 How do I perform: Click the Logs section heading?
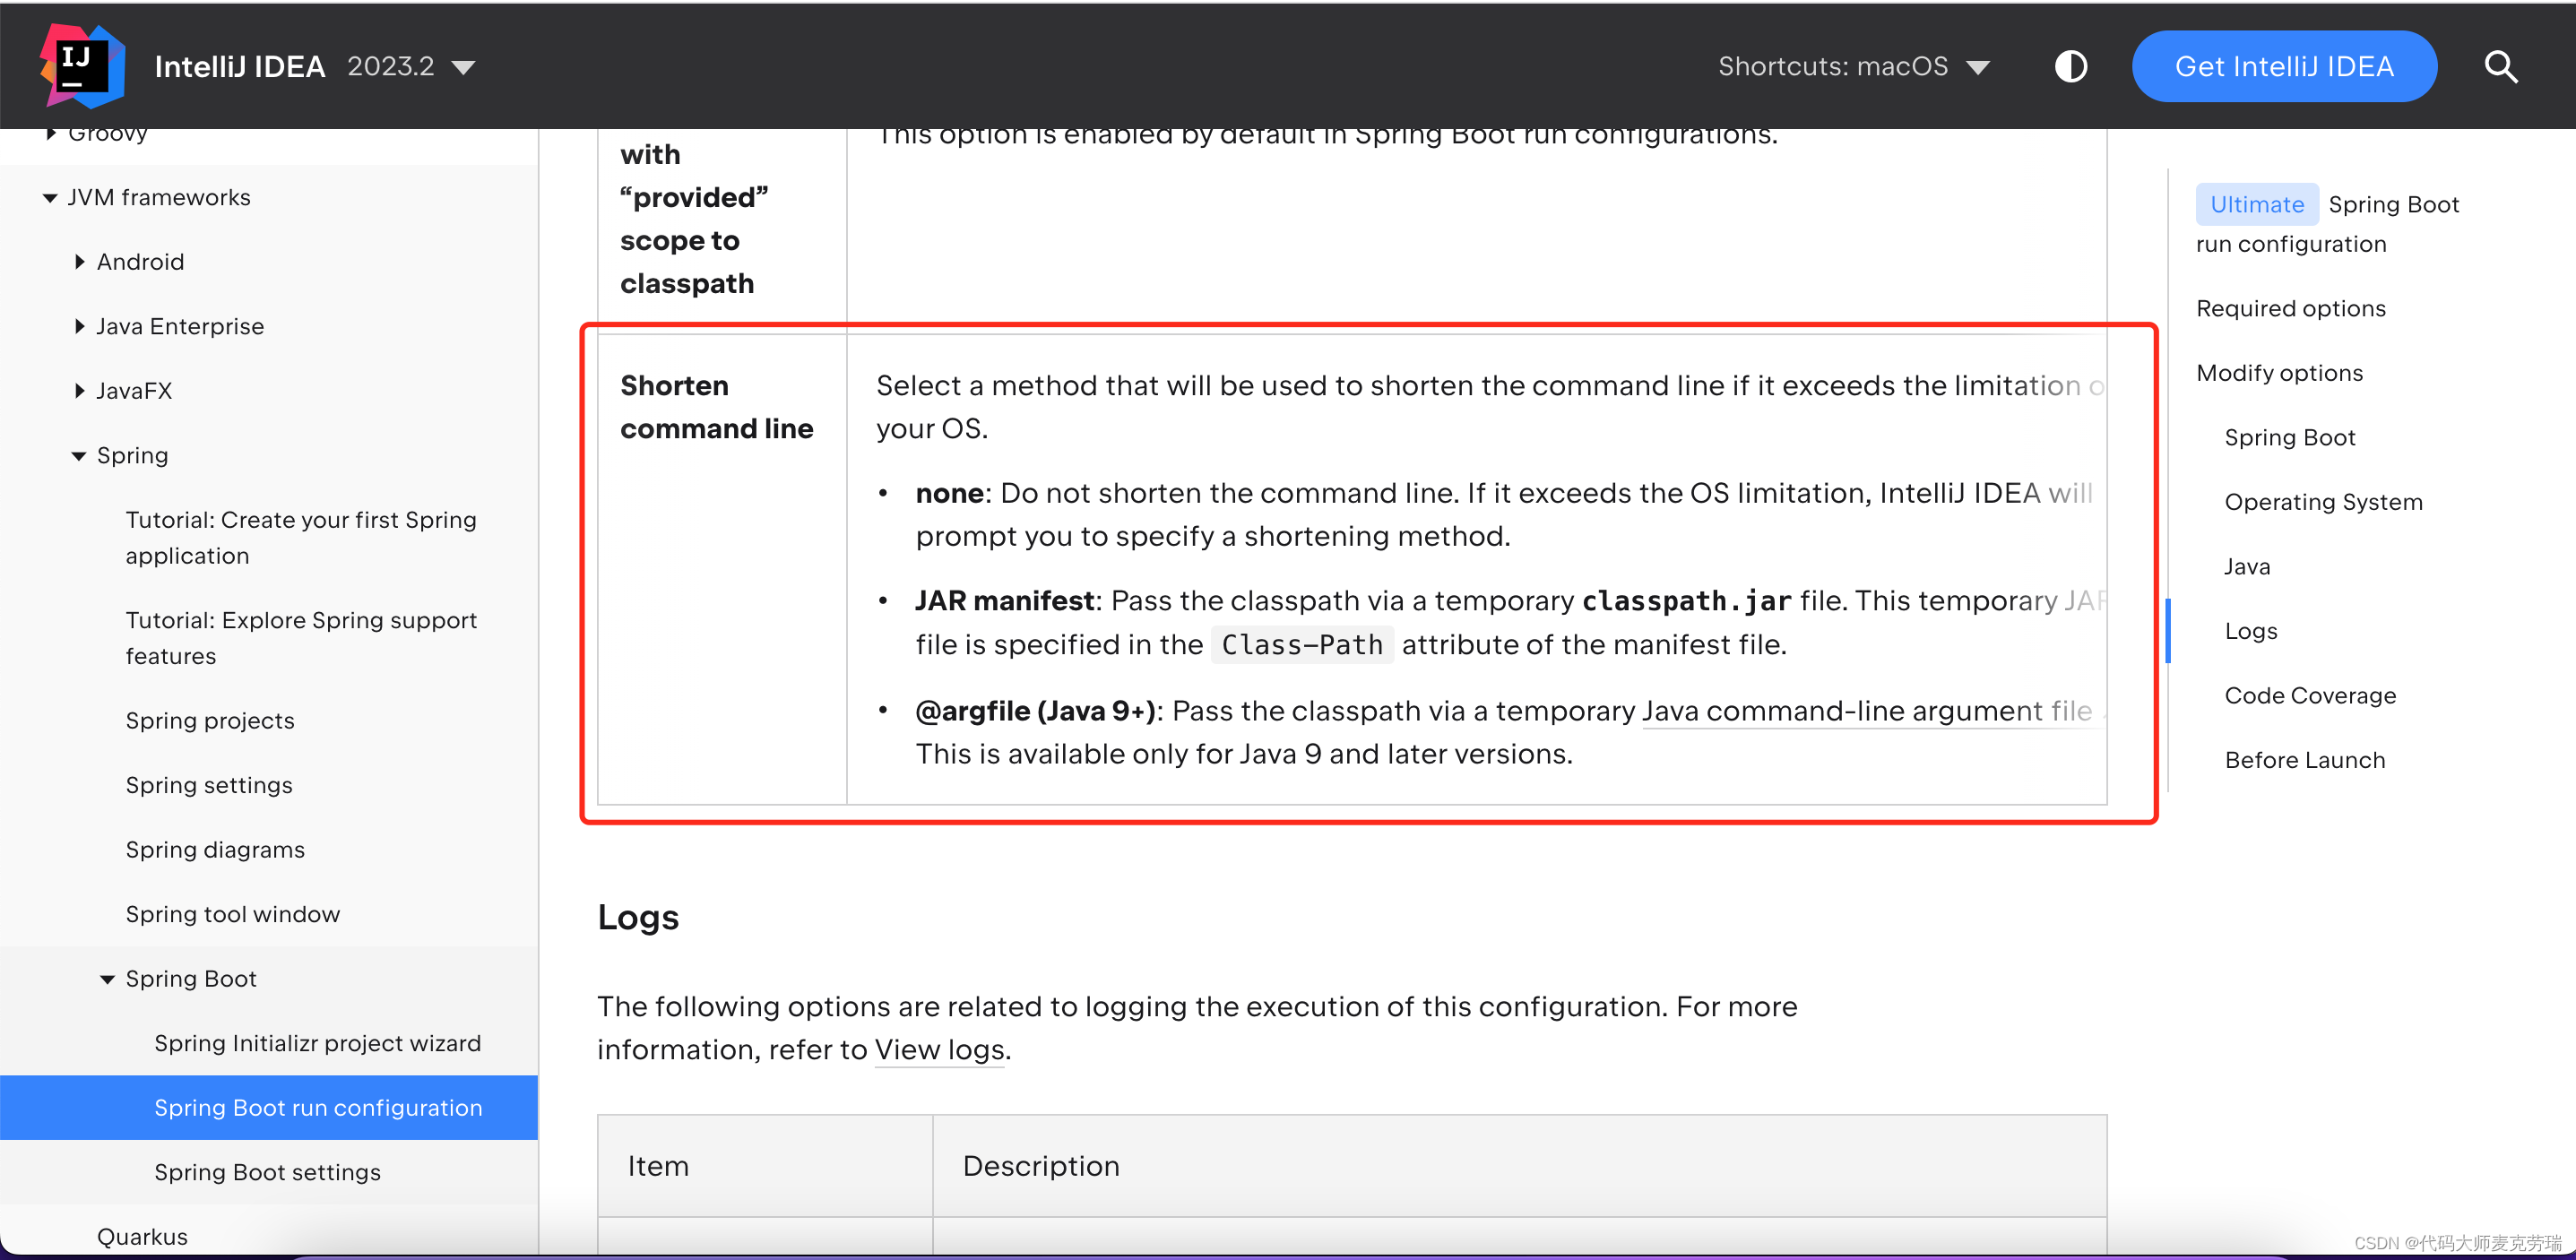point(638,917)
